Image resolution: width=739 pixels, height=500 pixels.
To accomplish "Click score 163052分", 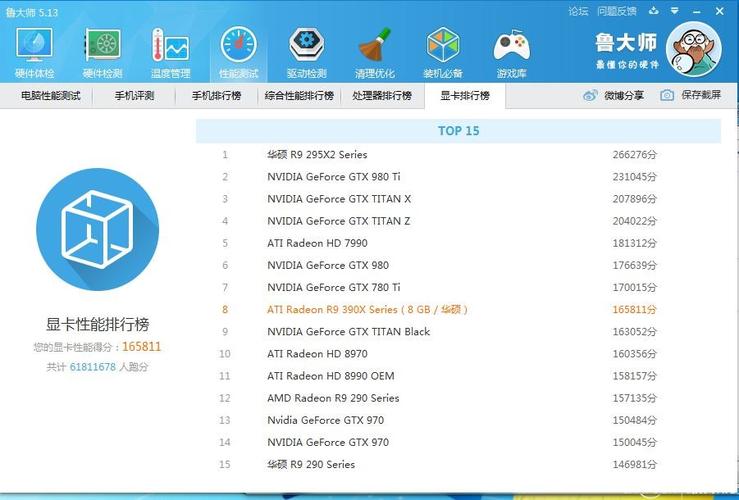I will point(634,332).
